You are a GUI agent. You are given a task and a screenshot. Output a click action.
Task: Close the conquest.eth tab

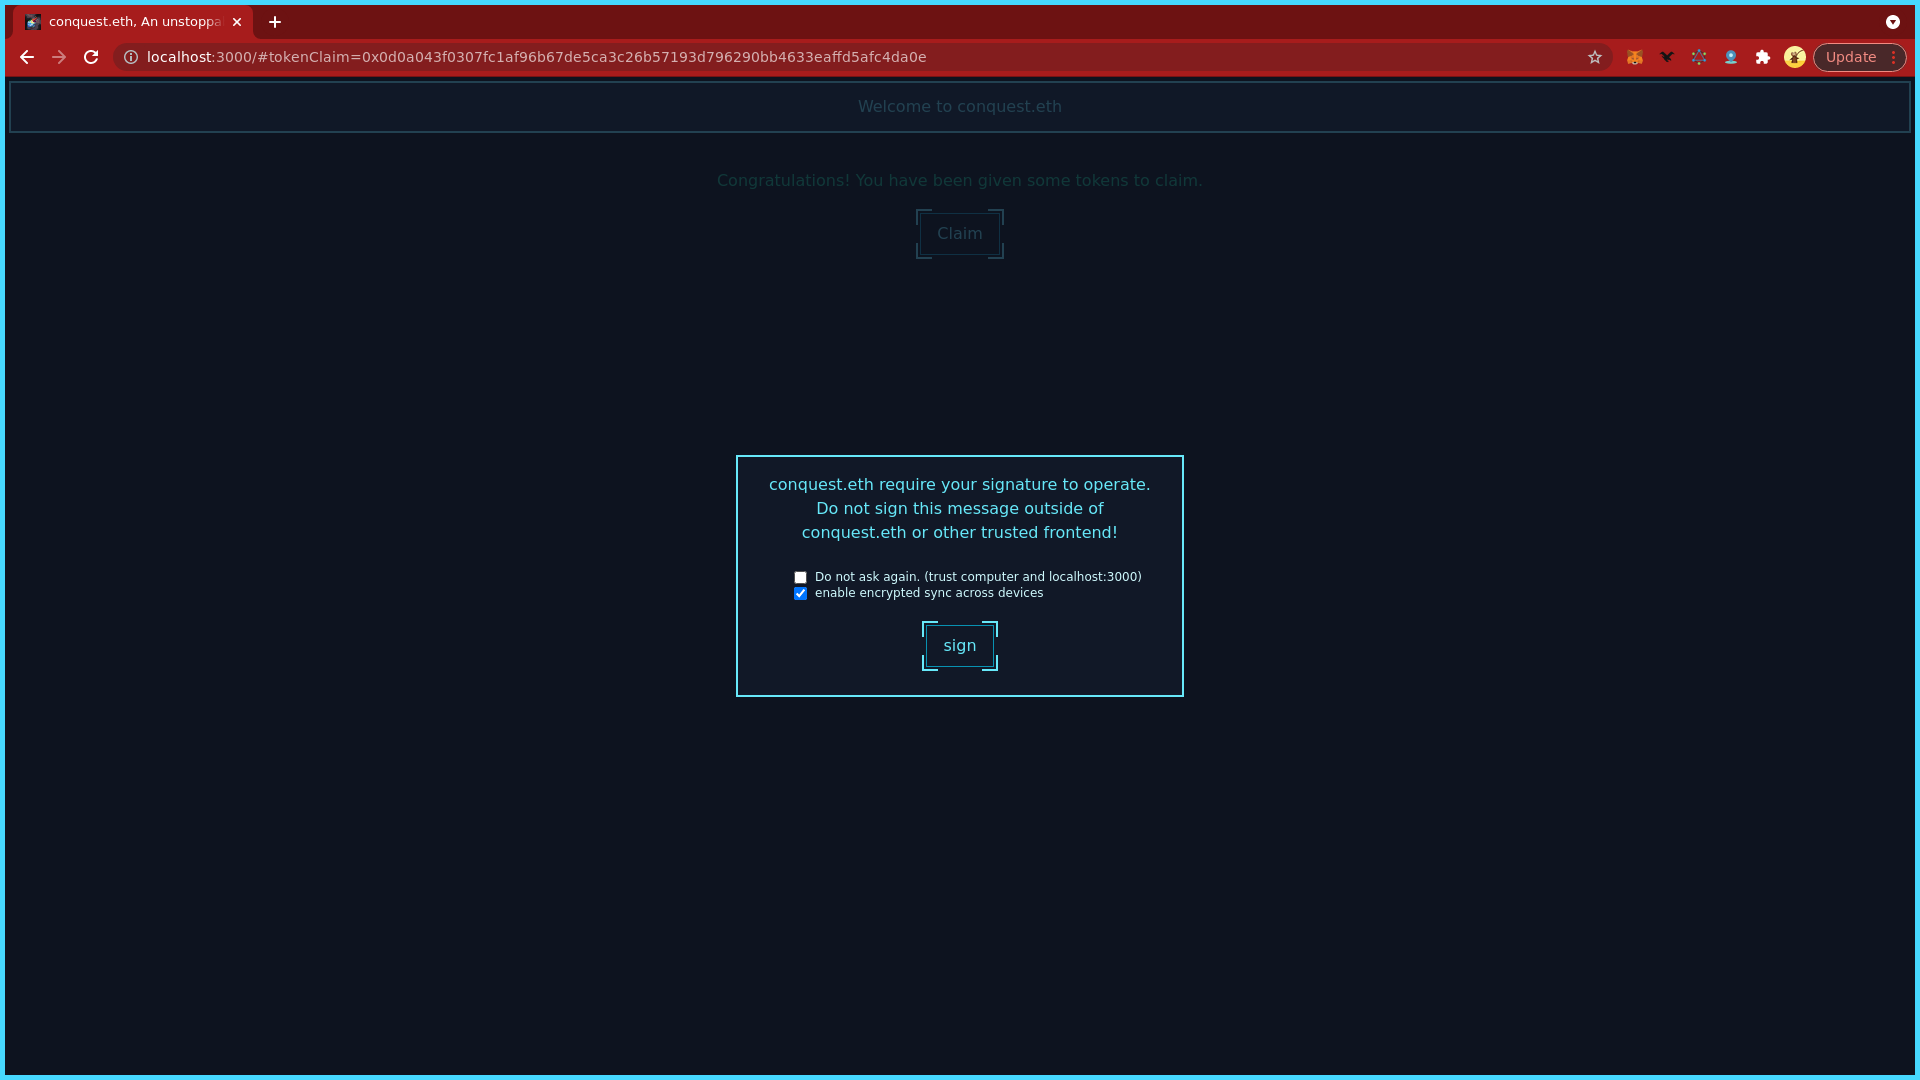point(237,22)
